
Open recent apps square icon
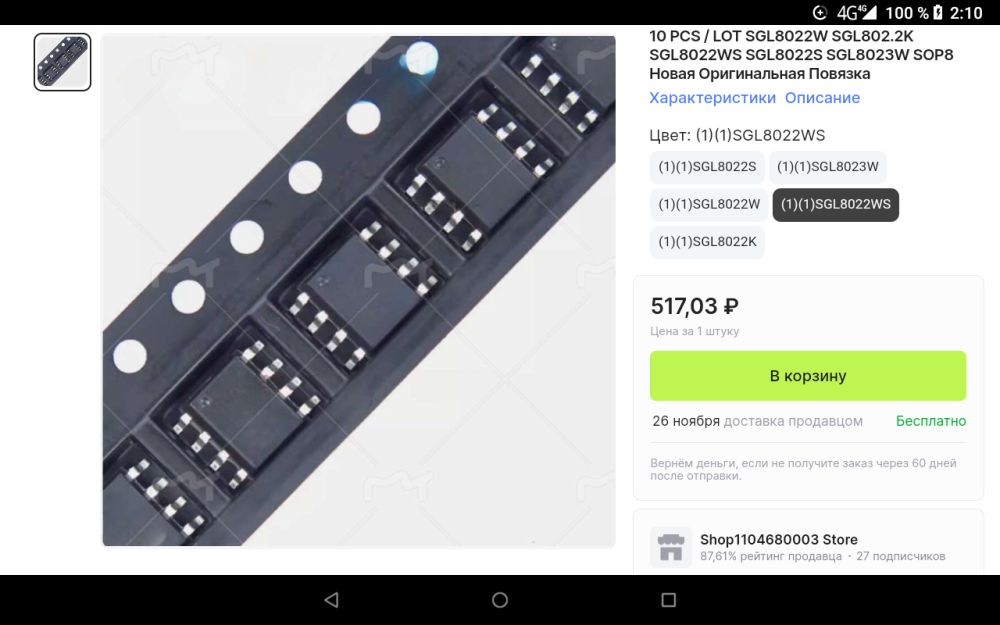click(x=668, y=599)
